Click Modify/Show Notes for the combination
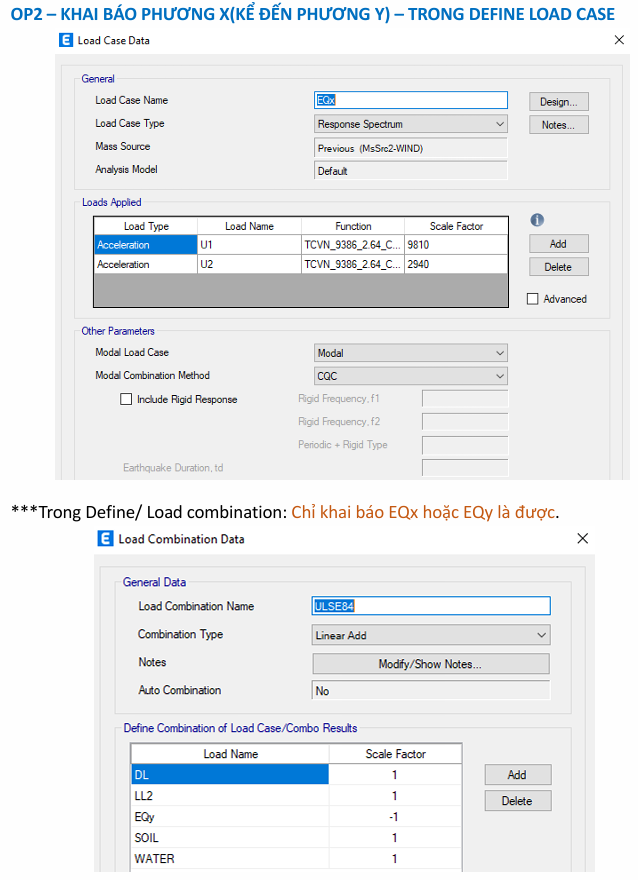This screenshot has width=638, height=880. click(x=430, y=663)
